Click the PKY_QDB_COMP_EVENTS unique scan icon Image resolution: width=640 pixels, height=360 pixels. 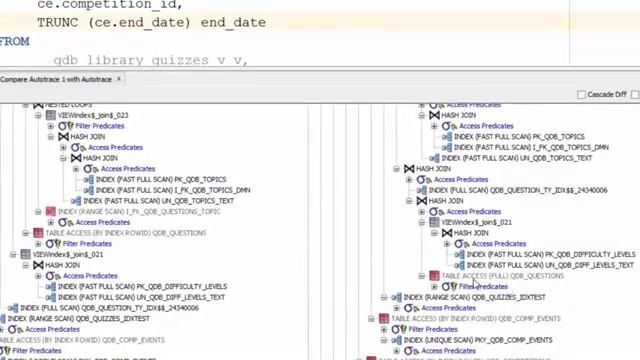click(x=396, y=340)
